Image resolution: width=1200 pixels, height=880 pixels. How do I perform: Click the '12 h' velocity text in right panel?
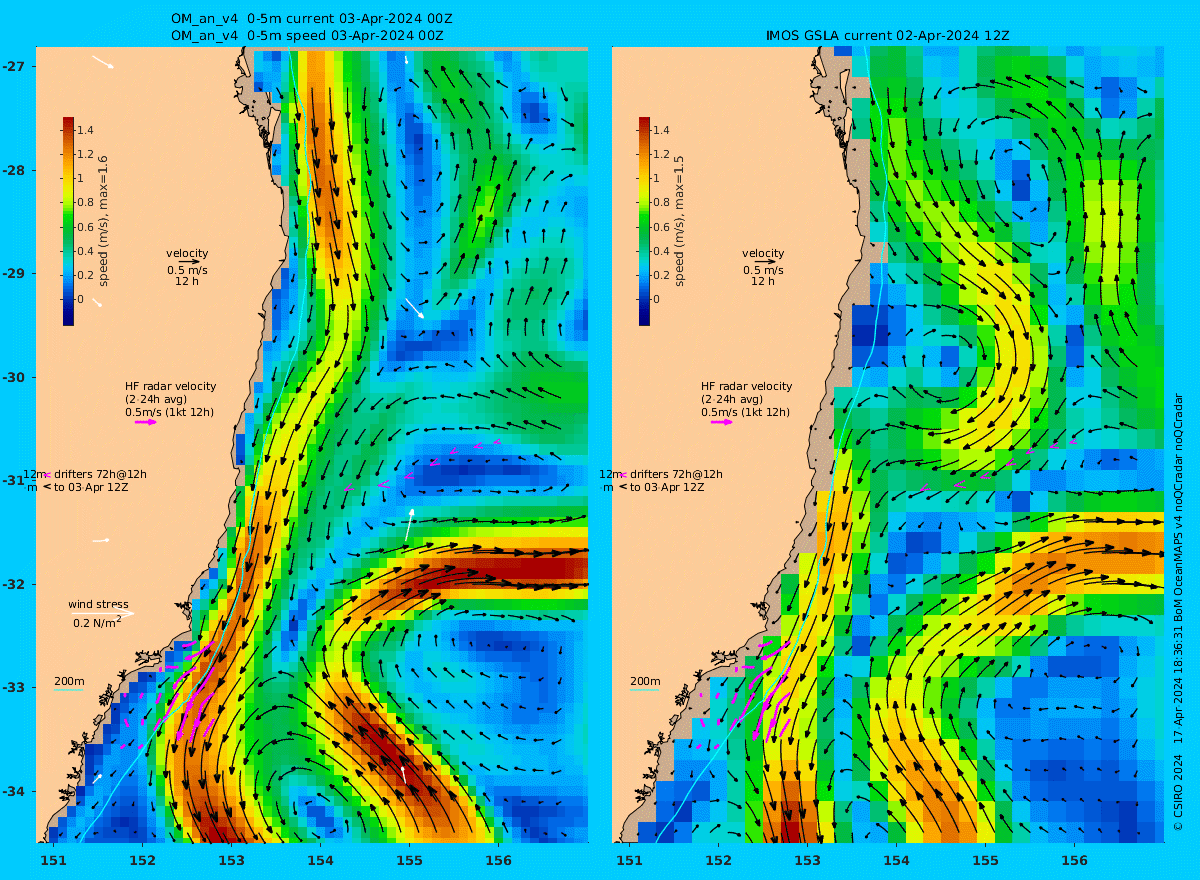click(x=763, y=281)
